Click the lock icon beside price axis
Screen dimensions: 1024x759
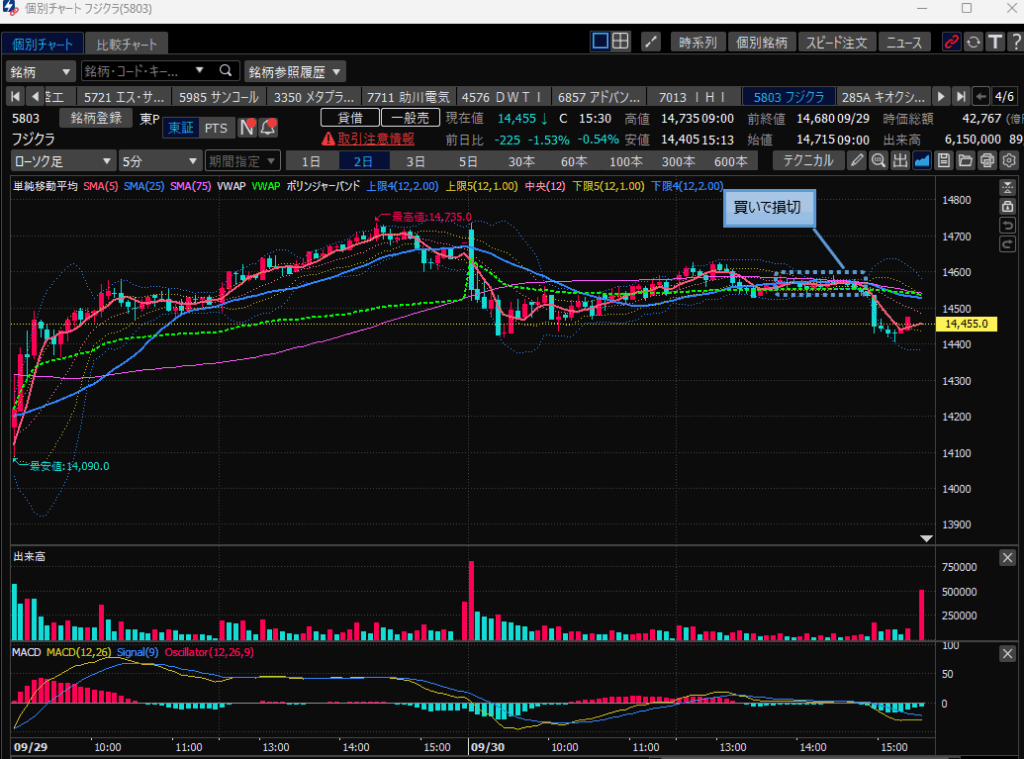coord(1007,206)
